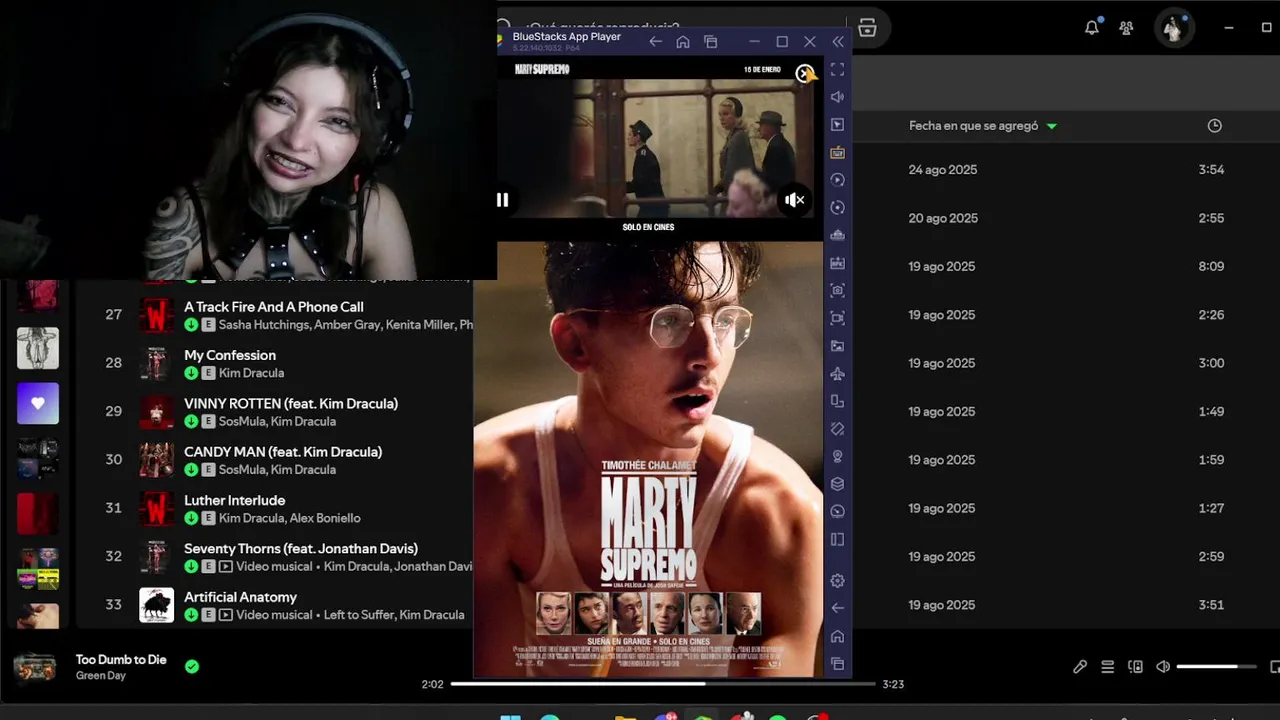Click the recent apps icon at BlueStacks sidebar bottom
Viewport: 1280px width, 720px height.
(838, 664)
